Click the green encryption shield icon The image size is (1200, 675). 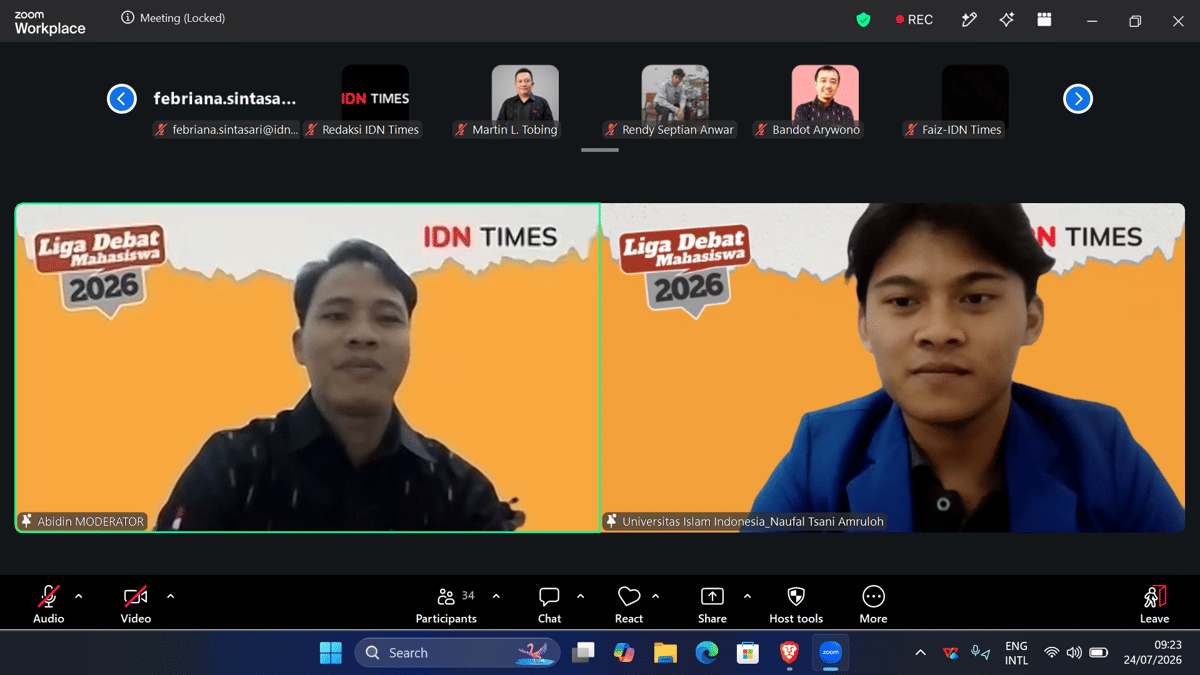863,20
